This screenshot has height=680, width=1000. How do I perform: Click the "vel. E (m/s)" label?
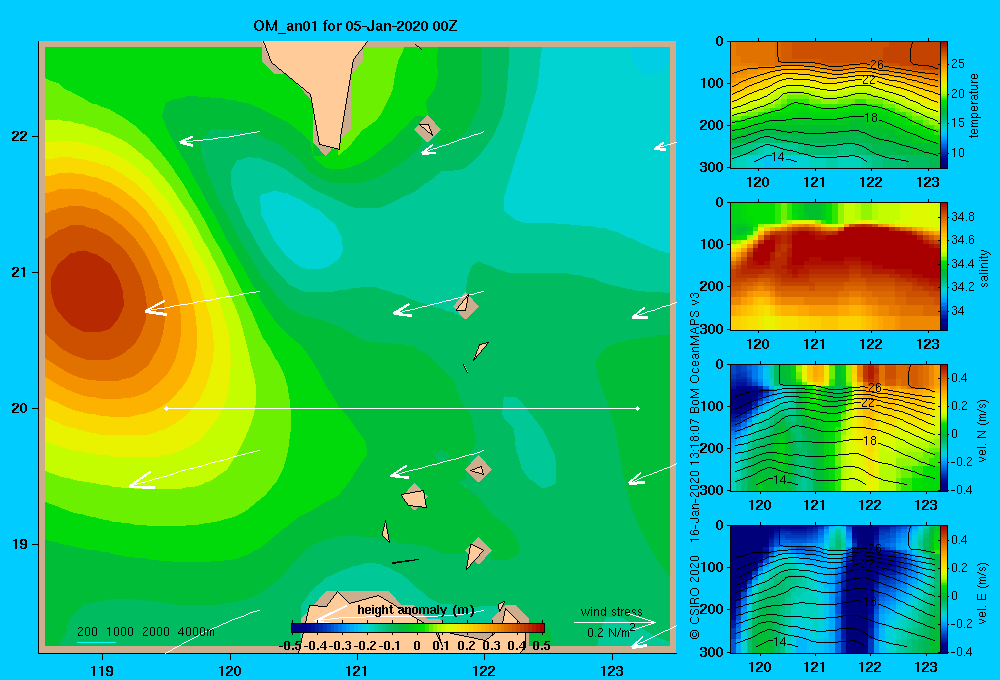[983, 592]
